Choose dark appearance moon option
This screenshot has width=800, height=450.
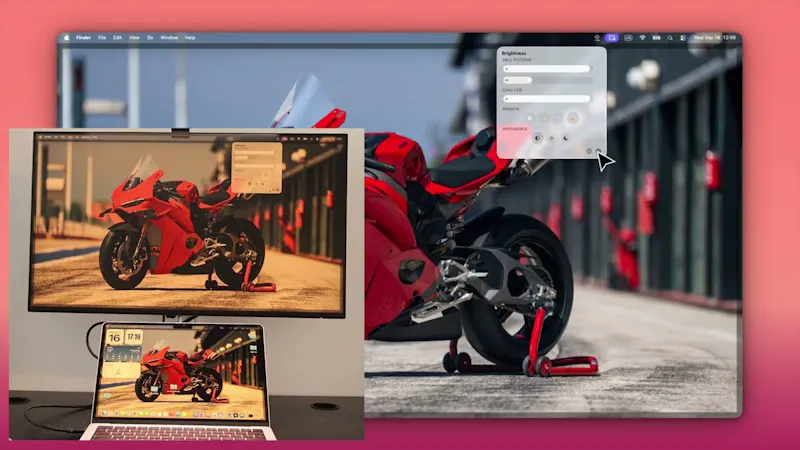566,138
